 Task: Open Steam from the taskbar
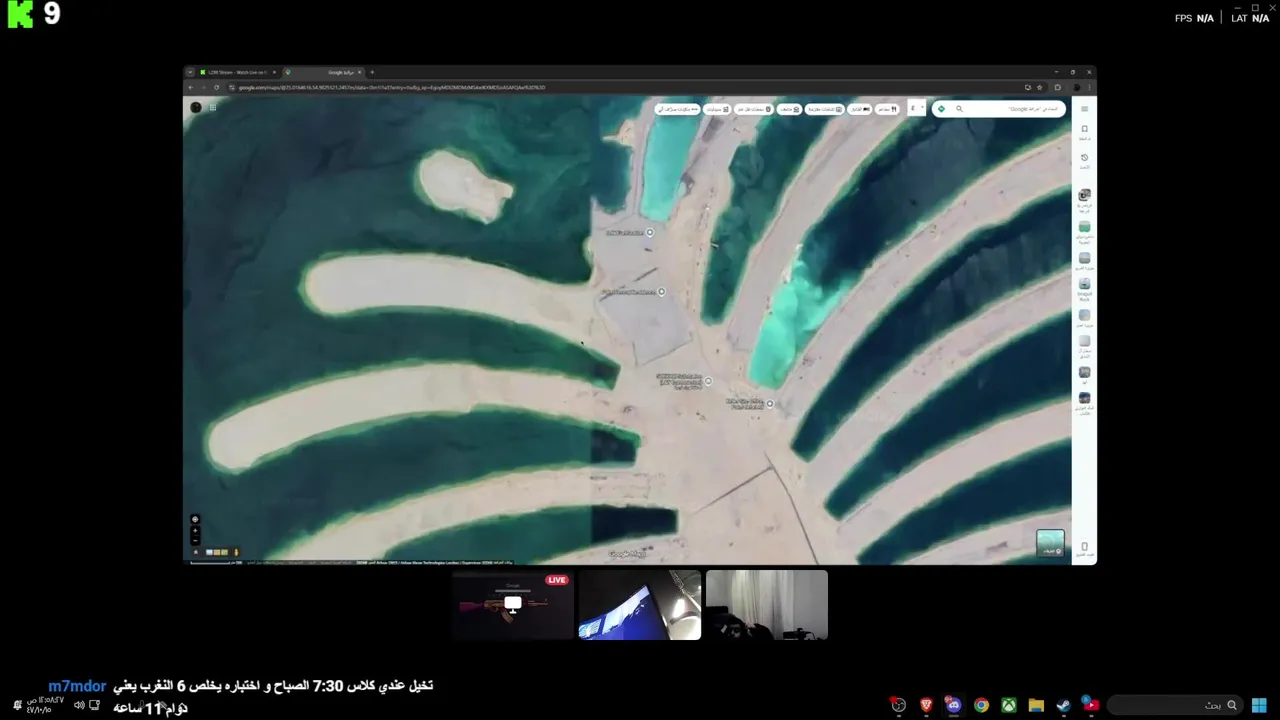pos(1063,705)
